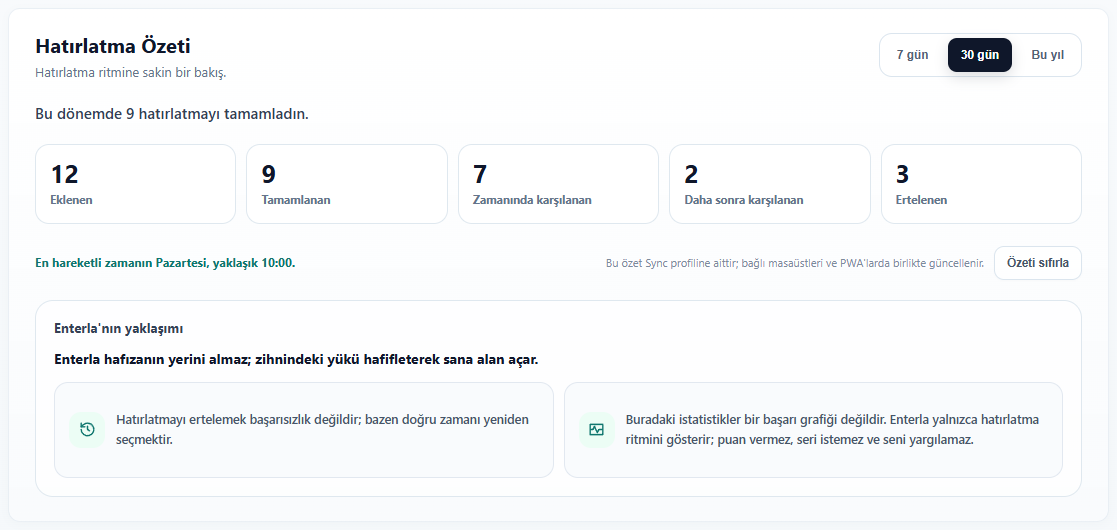Switch to the Bu yıl period
Viewport: 1117px width, 530px height.
click(x=1047, y=55)
